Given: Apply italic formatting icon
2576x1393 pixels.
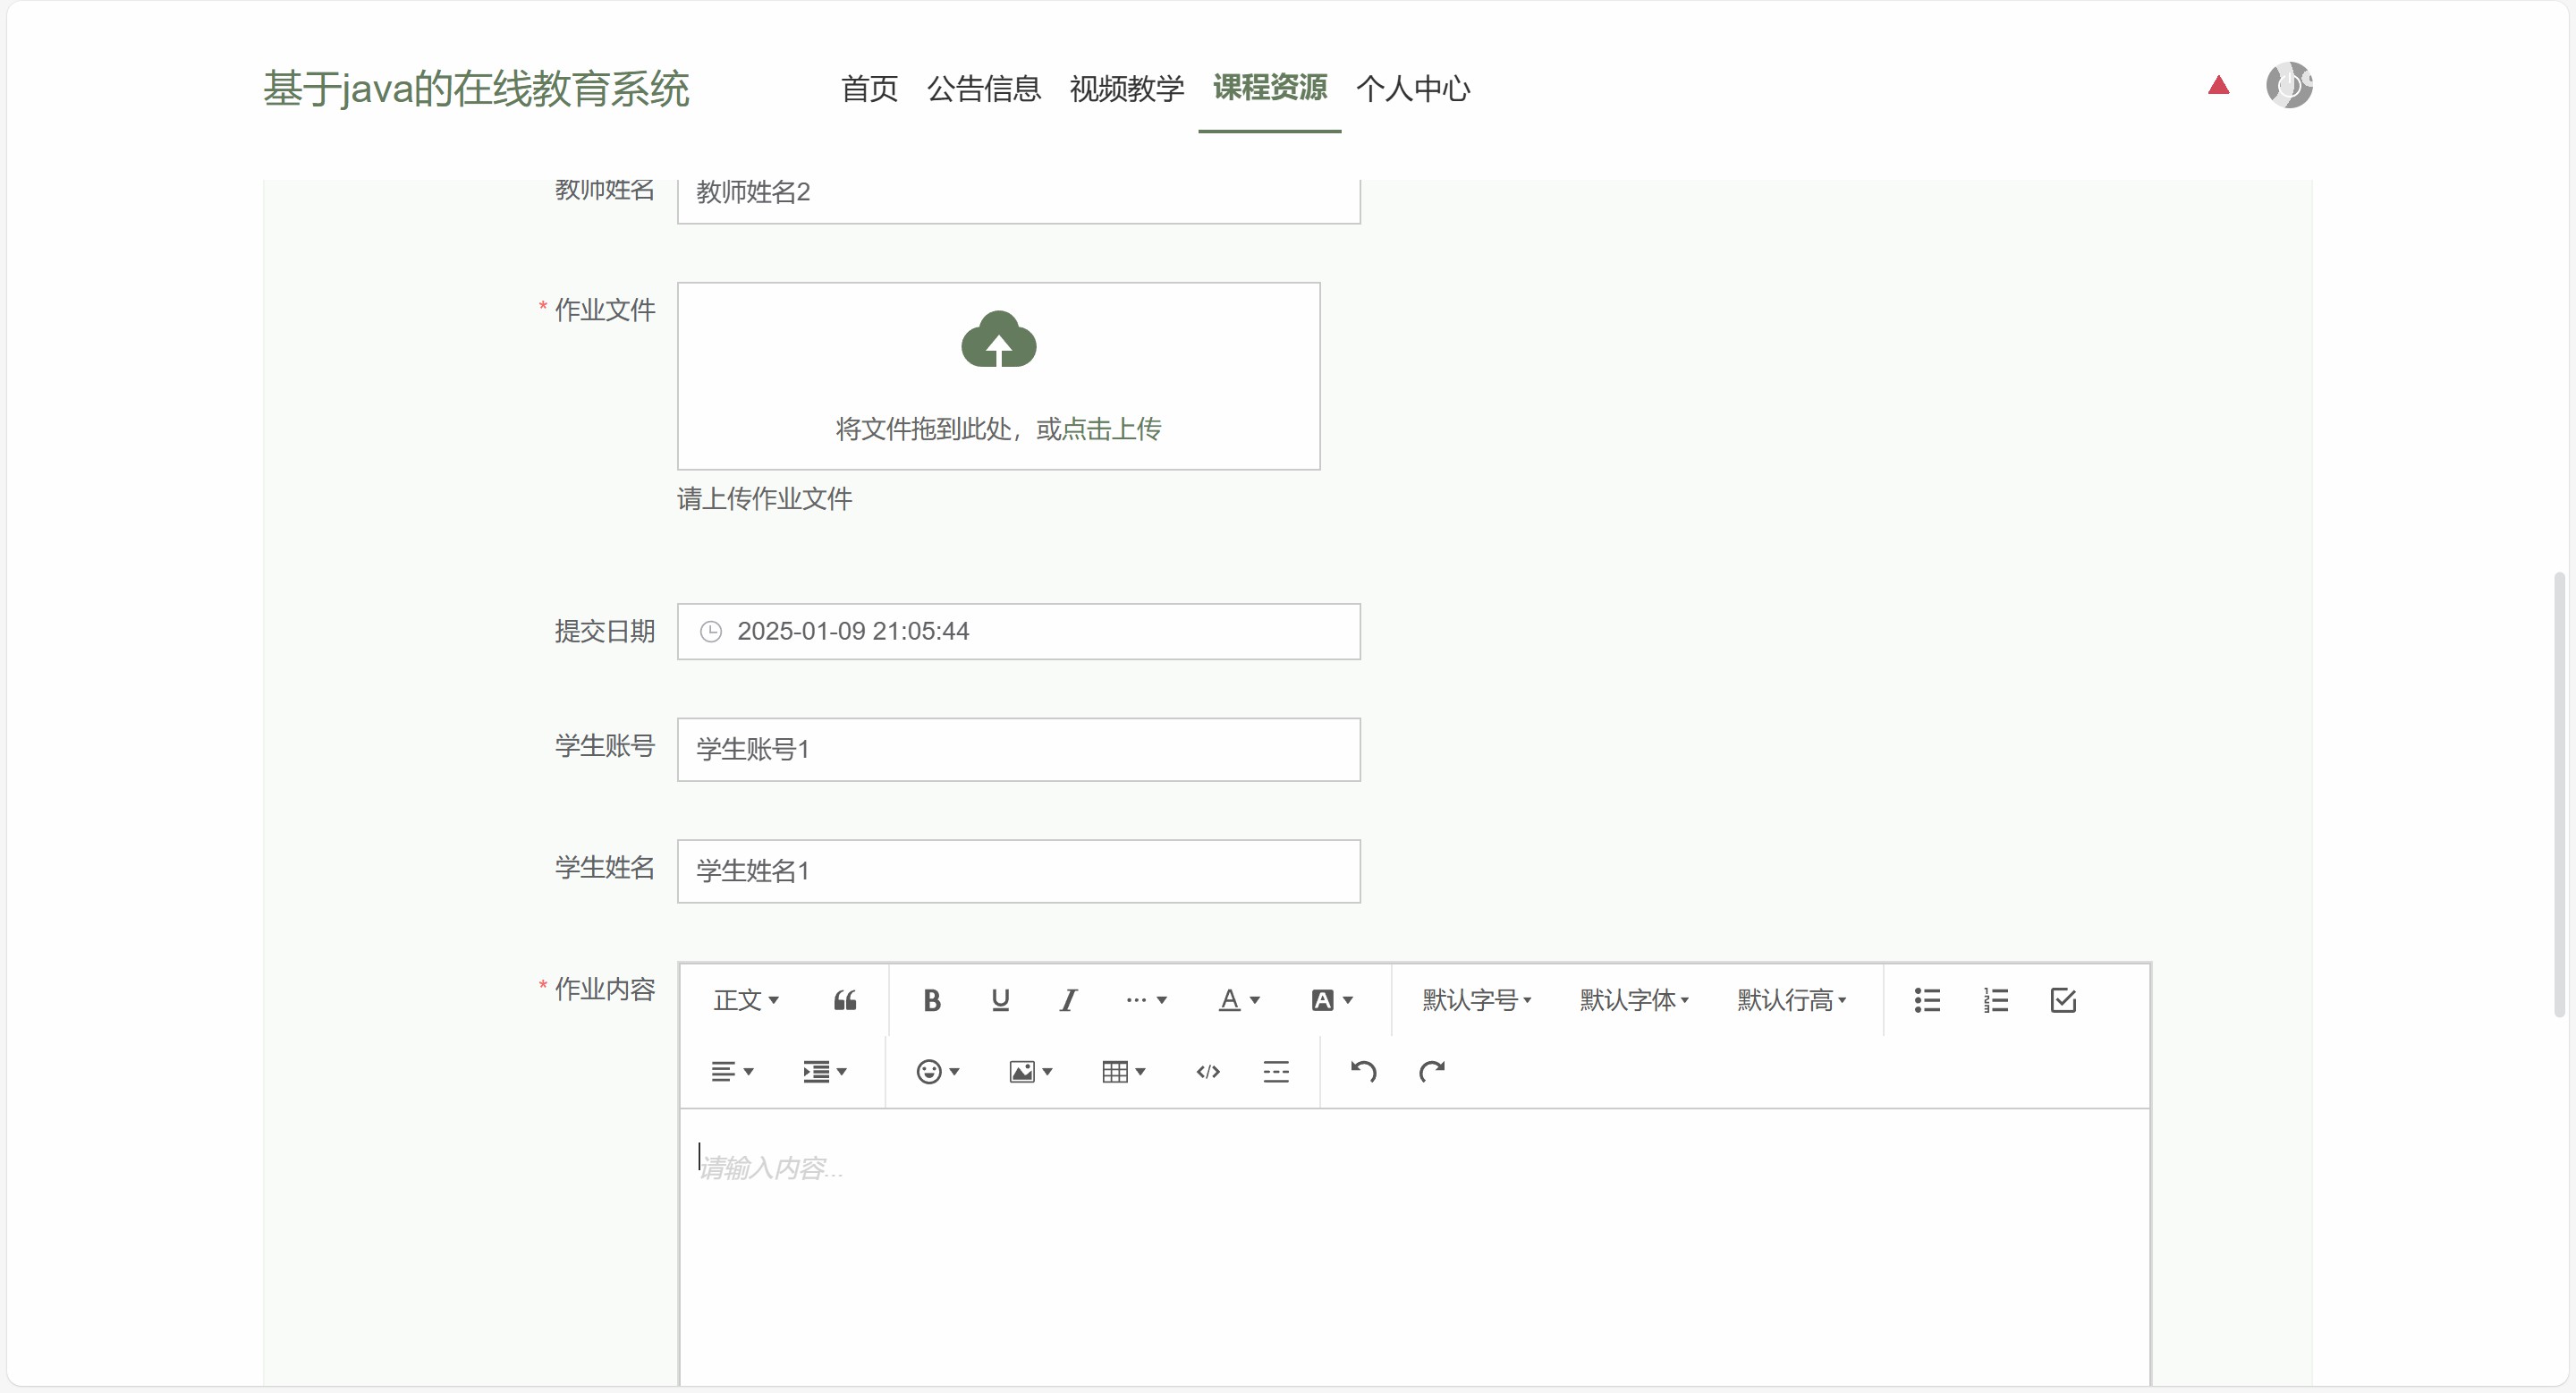Looking at the screenshot, I should pyautogui.click(x=1067, y=1000).
